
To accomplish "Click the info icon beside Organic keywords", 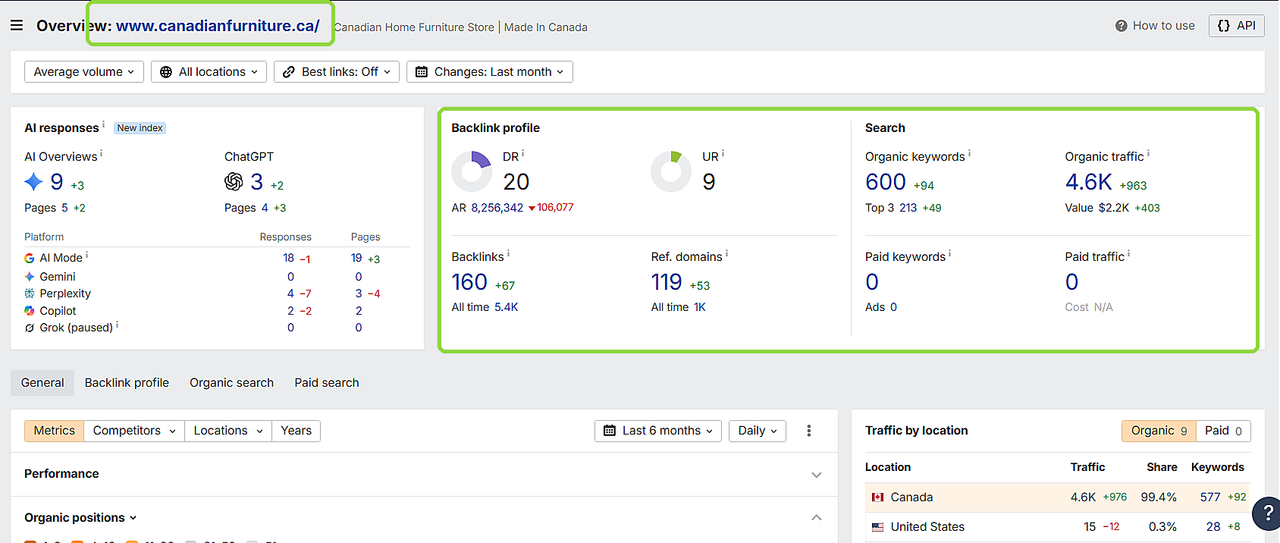I will click(x=969, y=154).
